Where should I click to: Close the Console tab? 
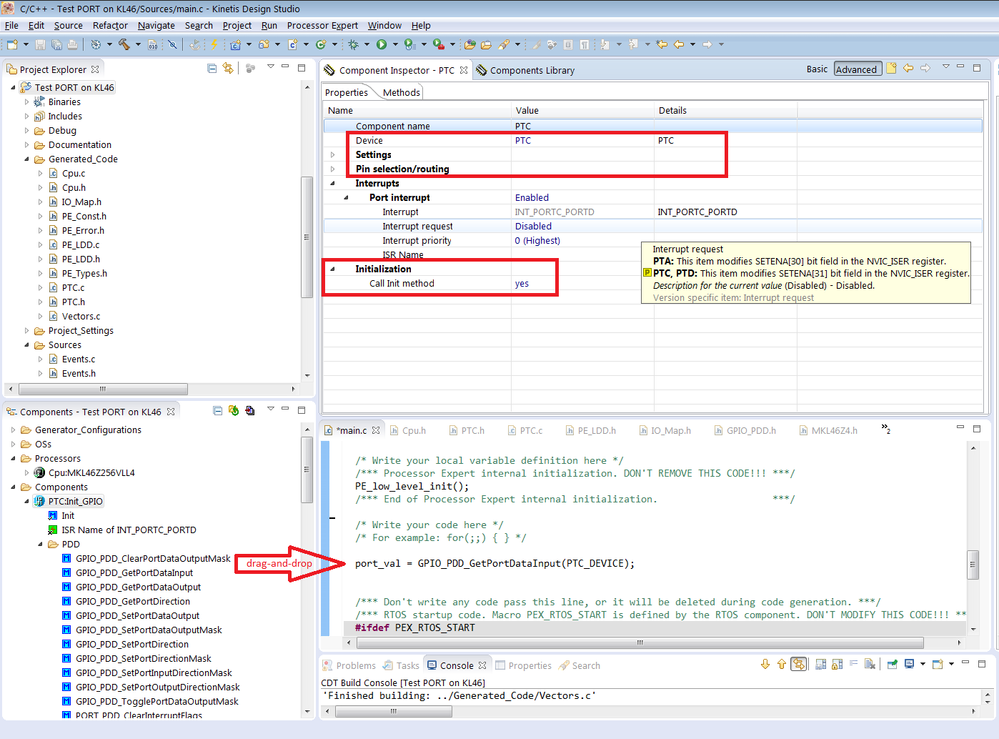[x=482, y=664]
